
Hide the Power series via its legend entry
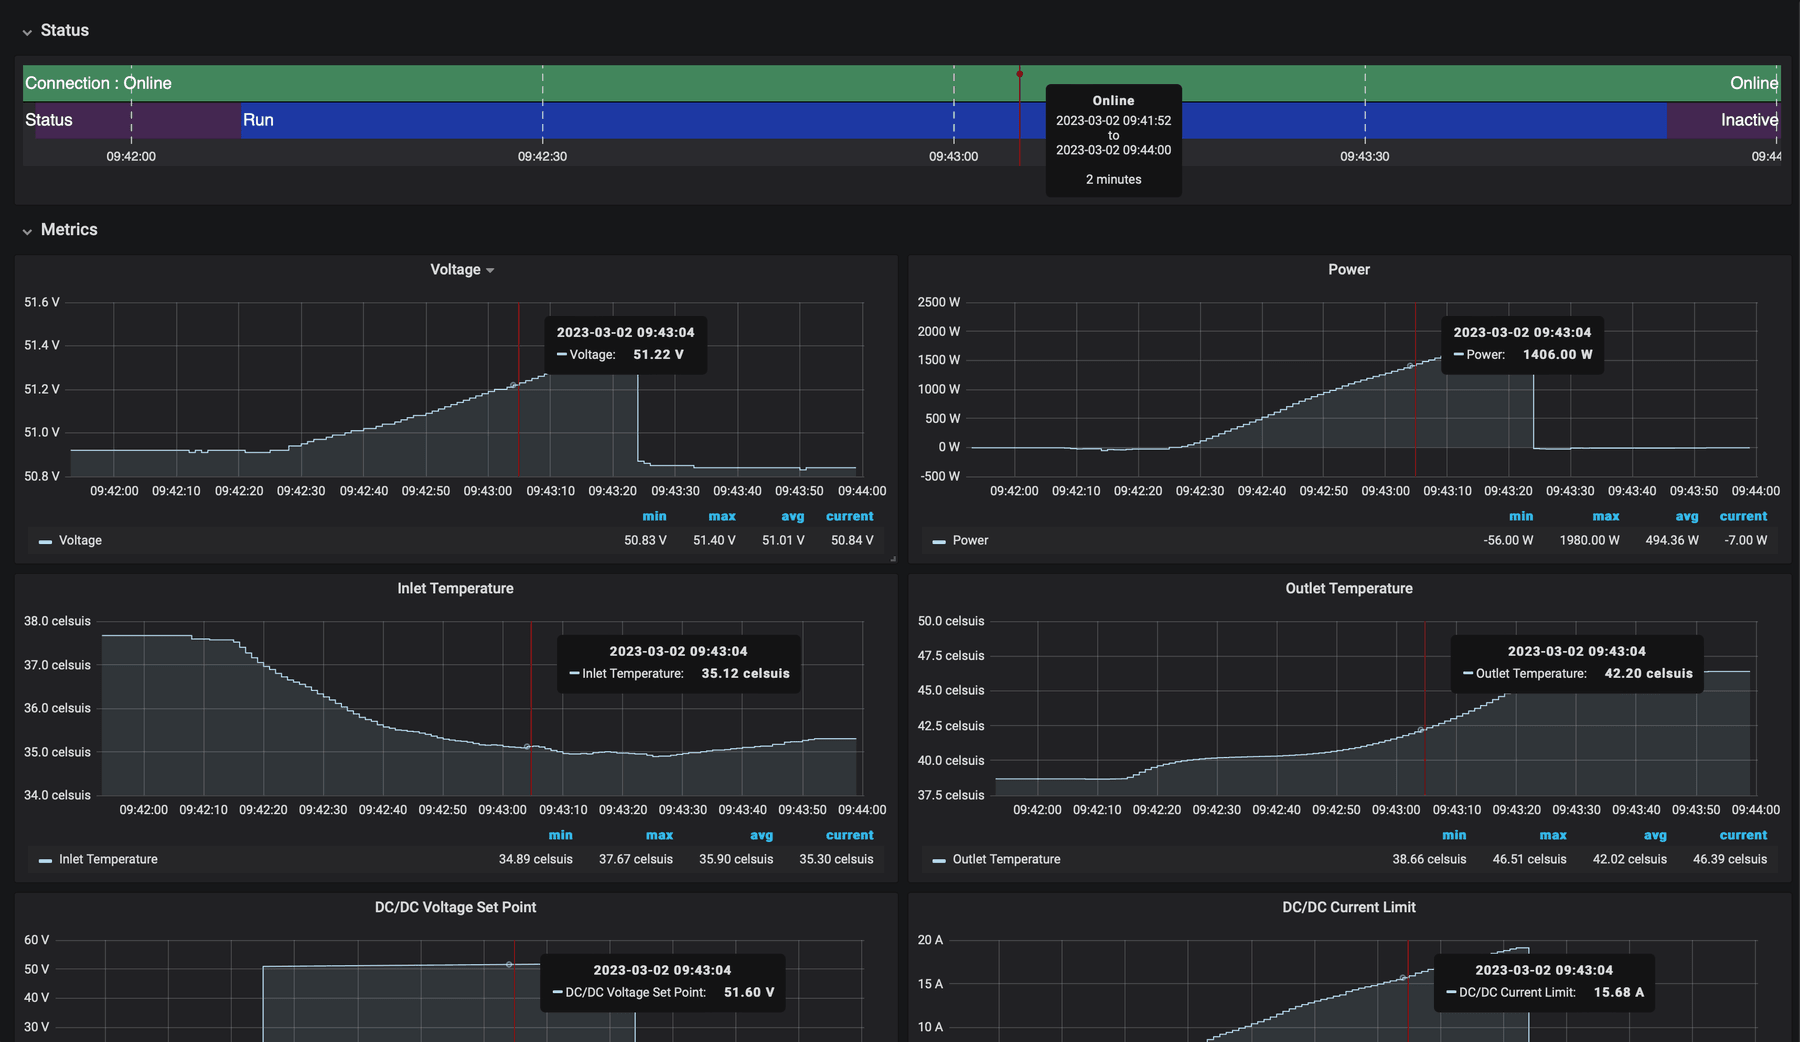969,540
